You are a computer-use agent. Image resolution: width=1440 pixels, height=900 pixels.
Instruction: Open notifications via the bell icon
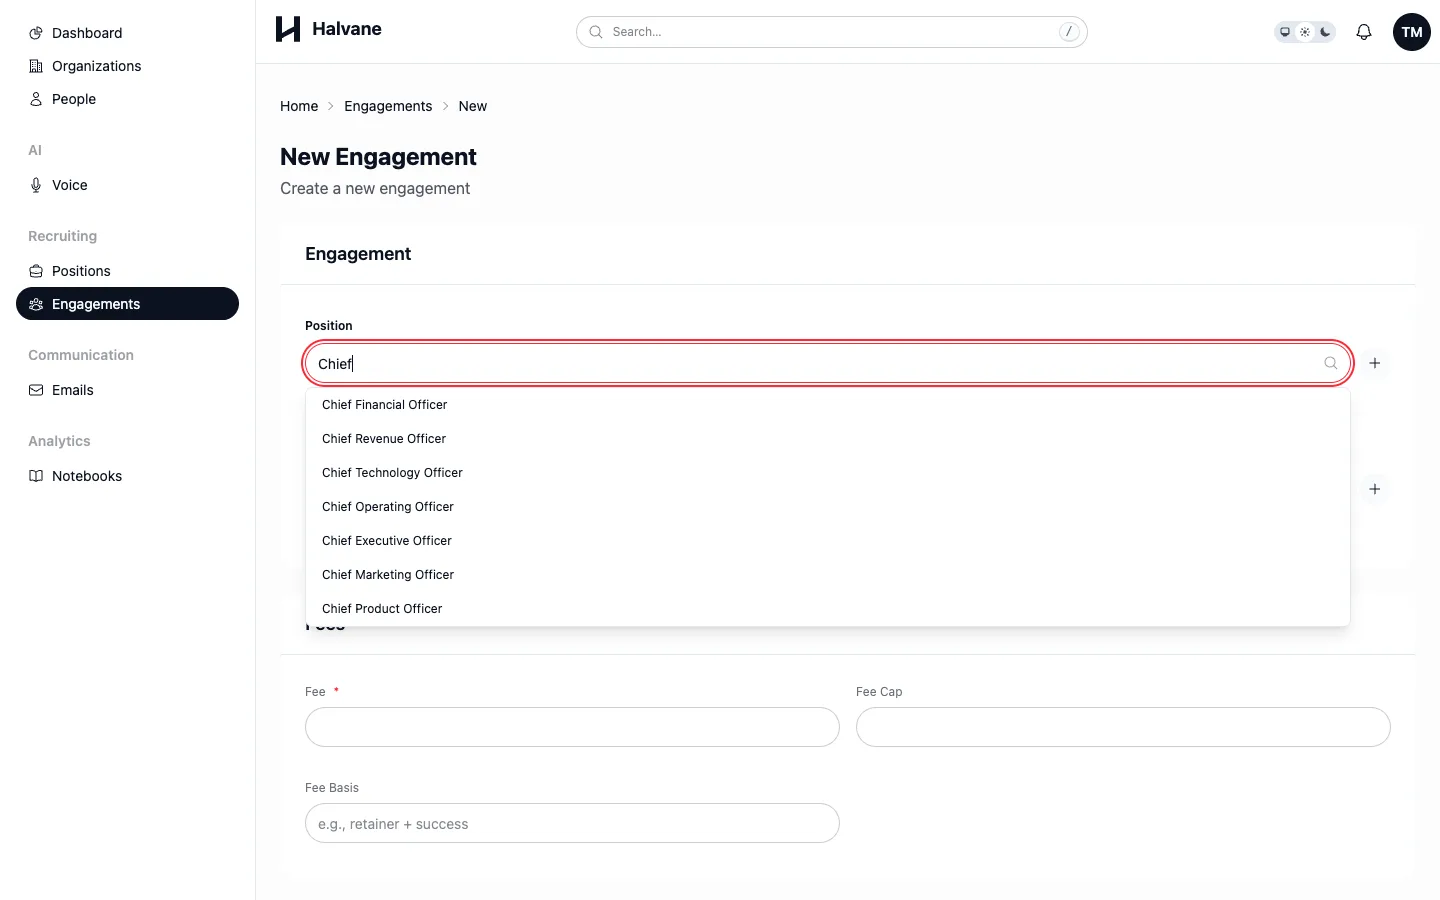point(1364,32)
